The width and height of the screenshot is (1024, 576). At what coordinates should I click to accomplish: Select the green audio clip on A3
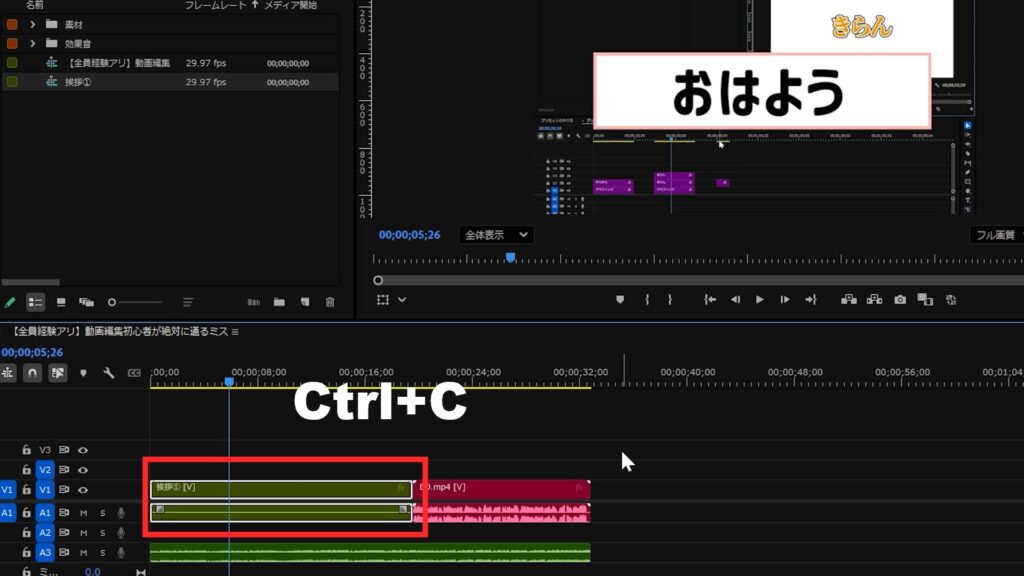[x=370, y=552]
